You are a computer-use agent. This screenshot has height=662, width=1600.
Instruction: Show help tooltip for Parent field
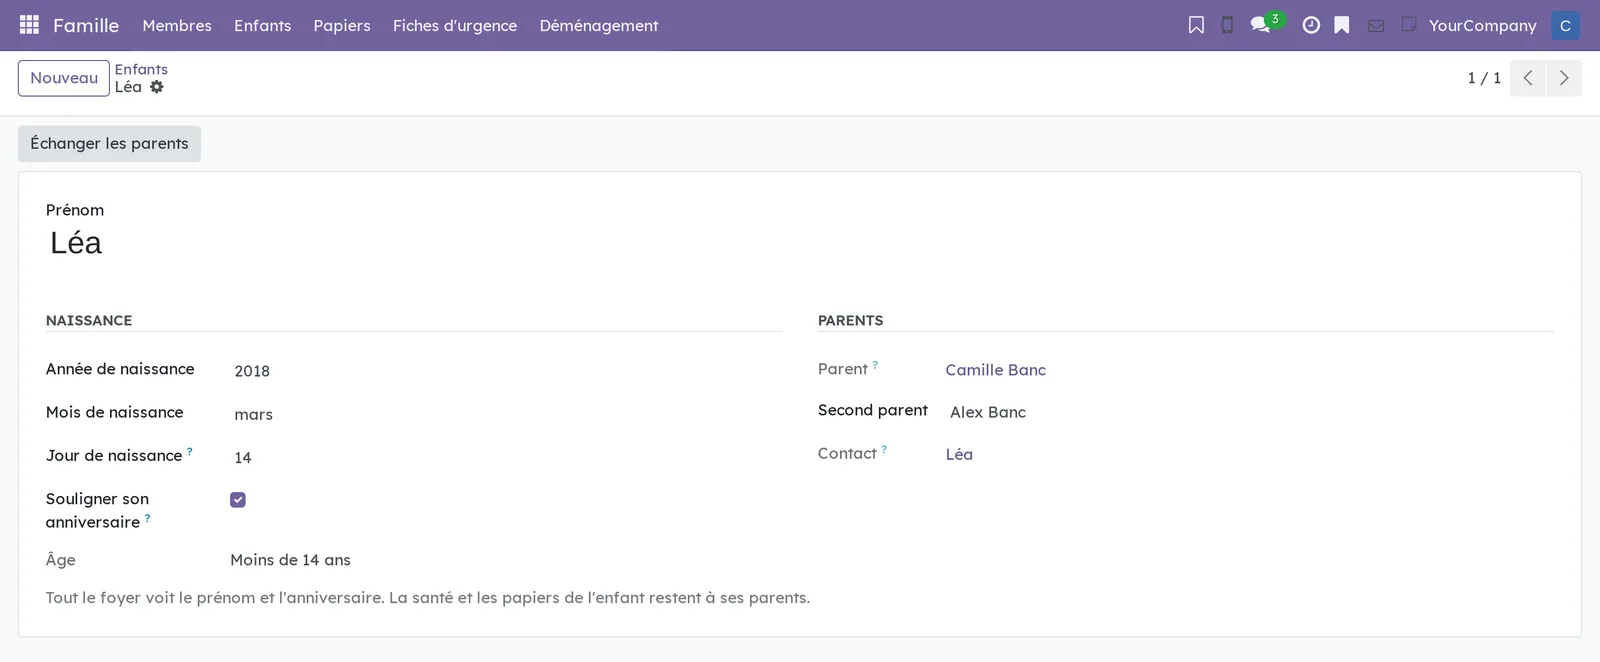(x=875, y=365)
